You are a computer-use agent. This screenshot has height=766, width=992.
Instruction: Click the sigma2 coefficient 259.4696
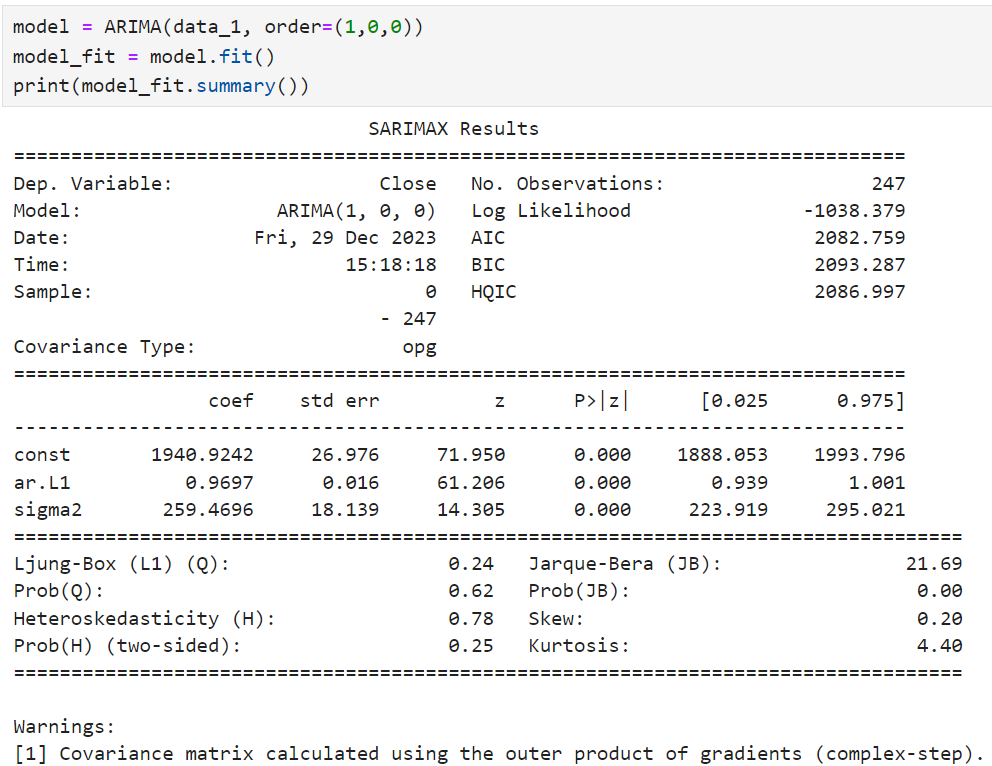(x=208, y=509)
